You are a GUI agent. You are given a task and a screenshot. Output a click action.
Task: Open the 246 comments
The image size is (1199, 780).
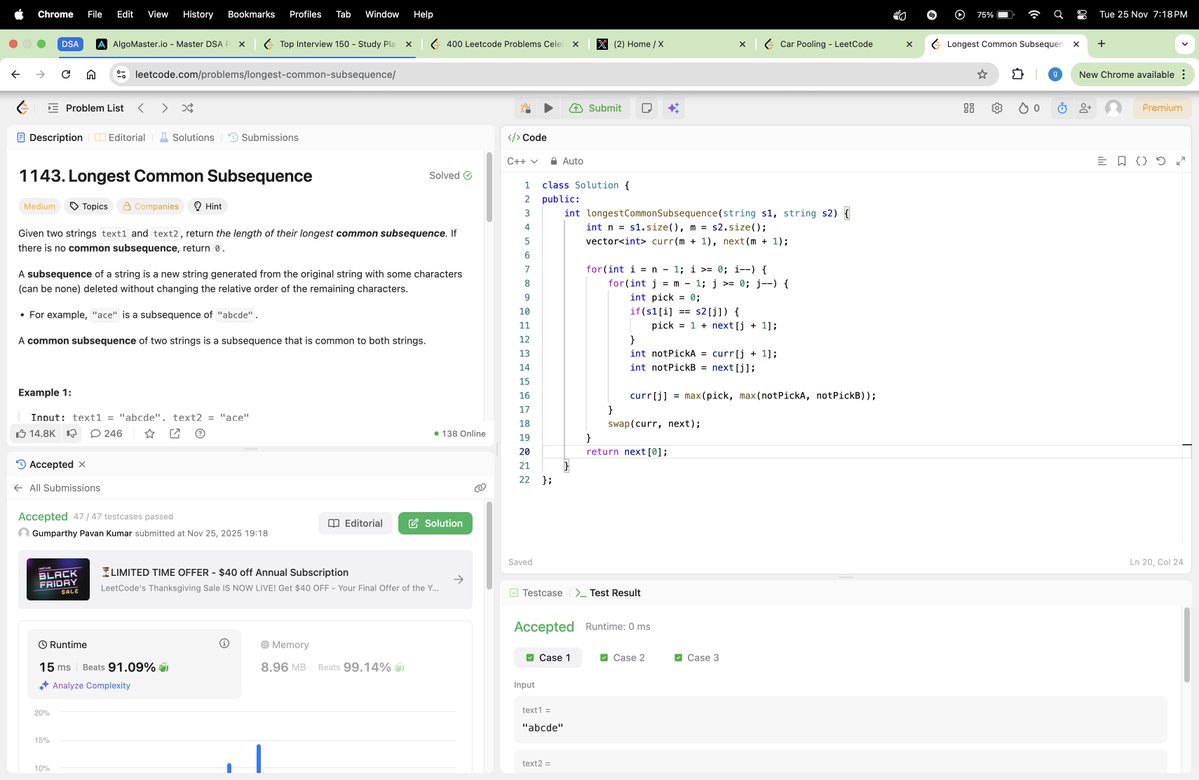[x=106, y=434]
